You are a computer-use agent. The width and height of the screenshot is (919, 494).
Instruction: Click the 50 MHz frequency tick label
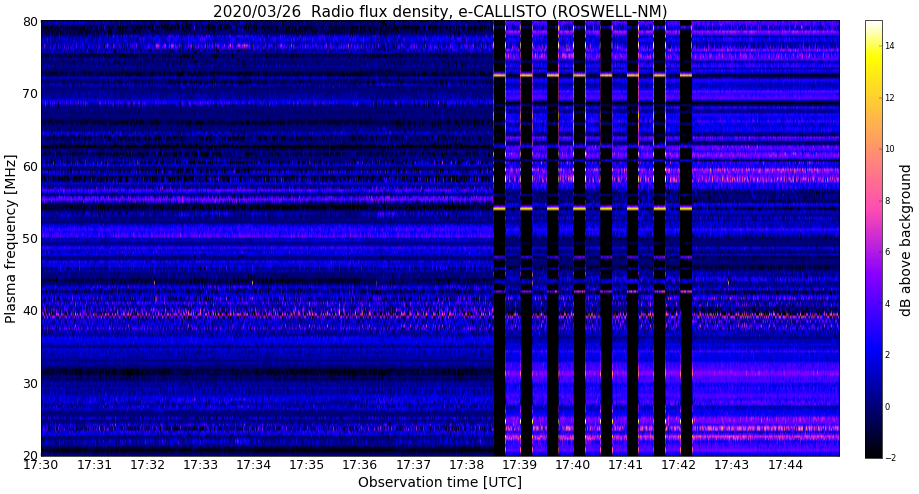click(x=30, y=239)
